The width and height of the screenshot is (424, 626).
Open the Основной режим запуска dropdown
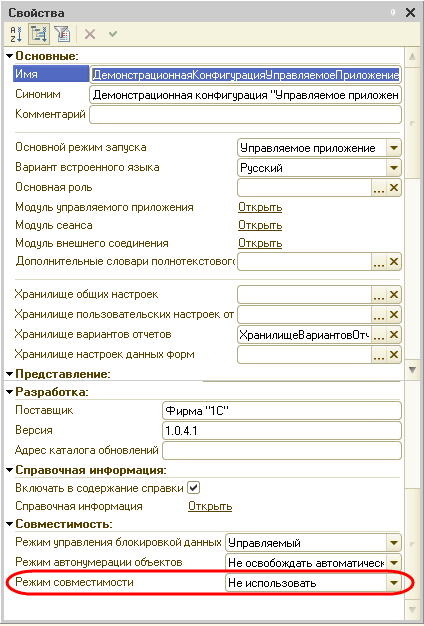(x=394, y=148)
